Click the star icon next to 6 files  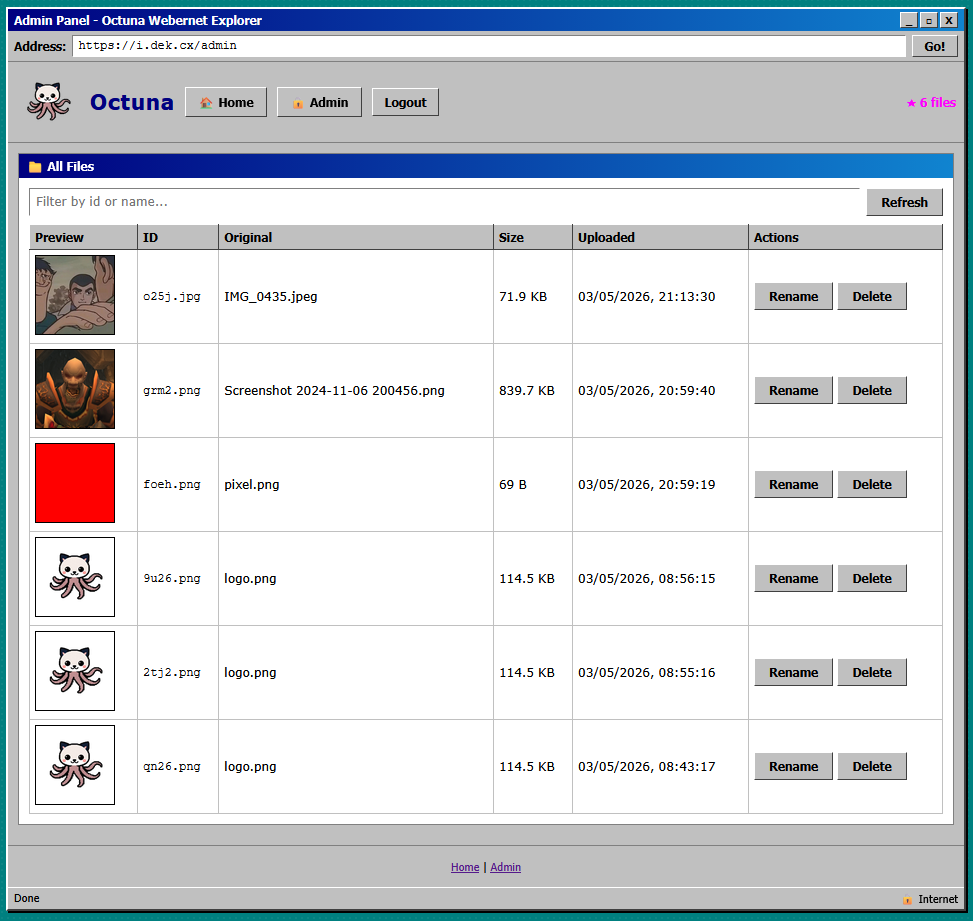(911, 103)
